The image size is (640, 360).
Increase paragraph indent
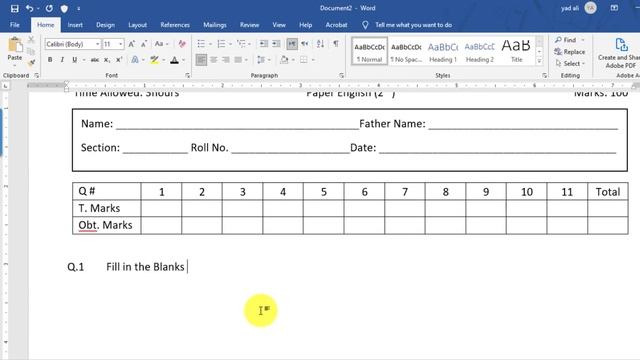(x=276, y=44)
